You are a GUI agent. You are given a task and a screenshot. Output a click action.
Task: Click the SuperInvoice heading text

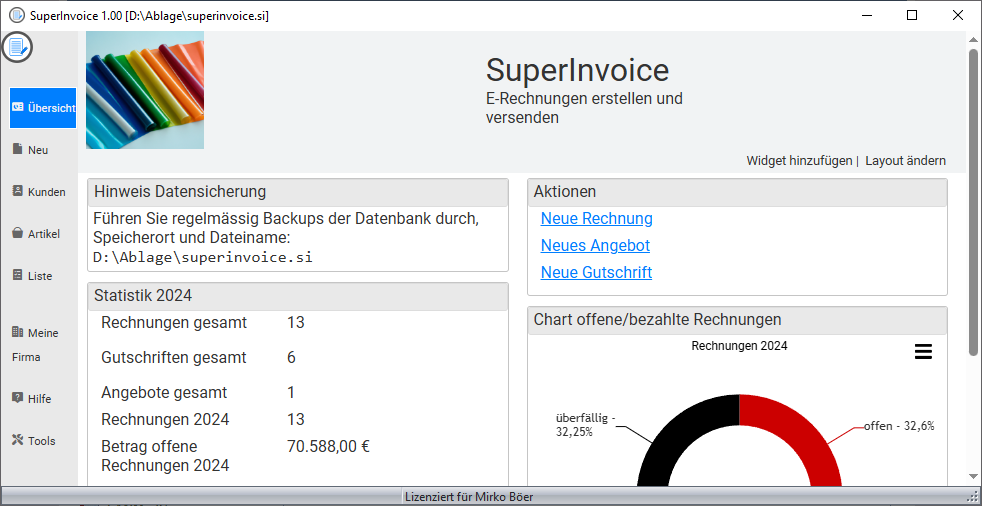577,70
